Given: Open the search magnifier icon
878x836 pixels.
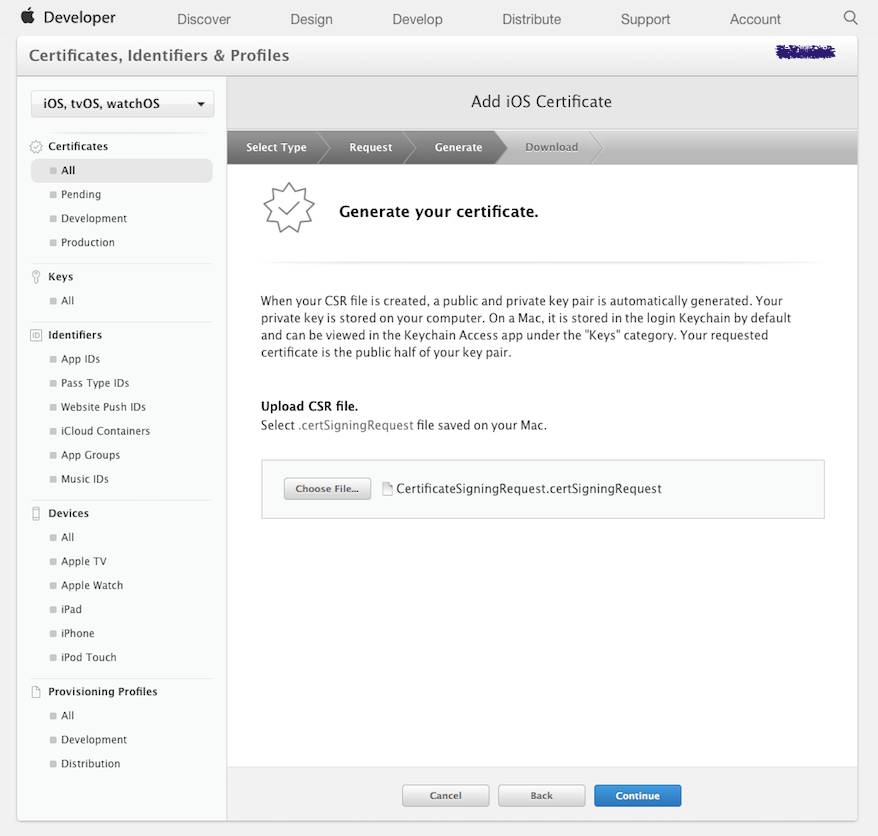Looking at the screenshot, I should tap(850, 17).
